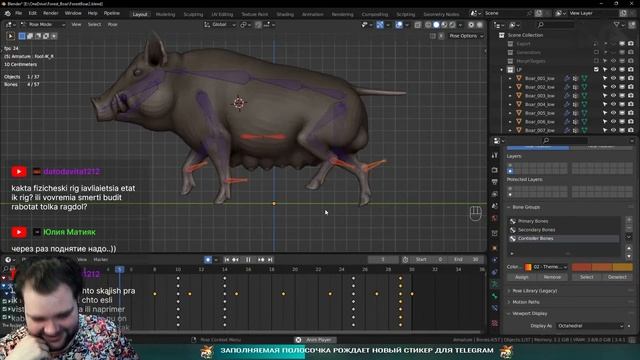Screen dimensions: 640x360
Task: Toggle viewport overlays button
Action: 399,25
